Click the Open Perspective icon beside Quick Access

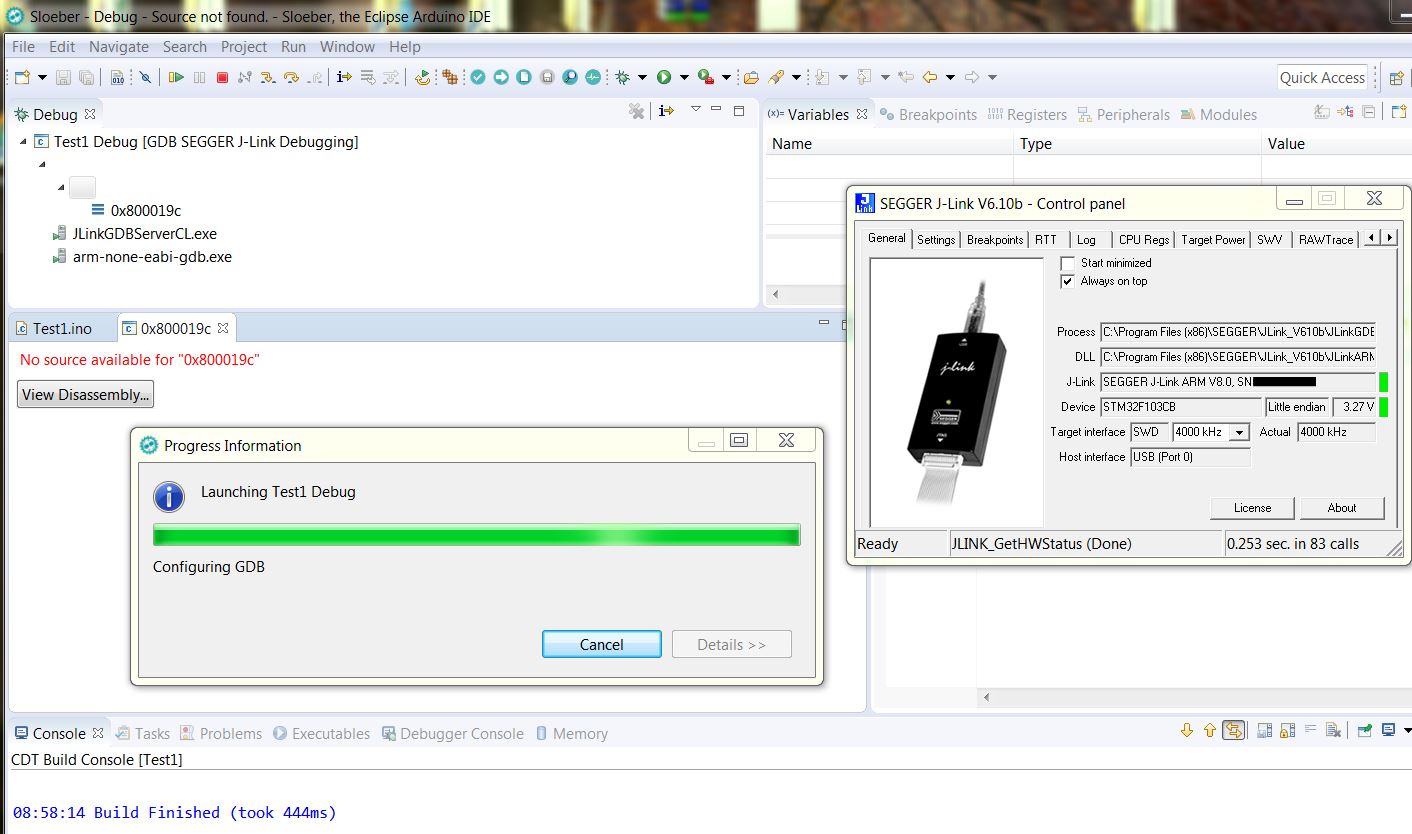1396,78
